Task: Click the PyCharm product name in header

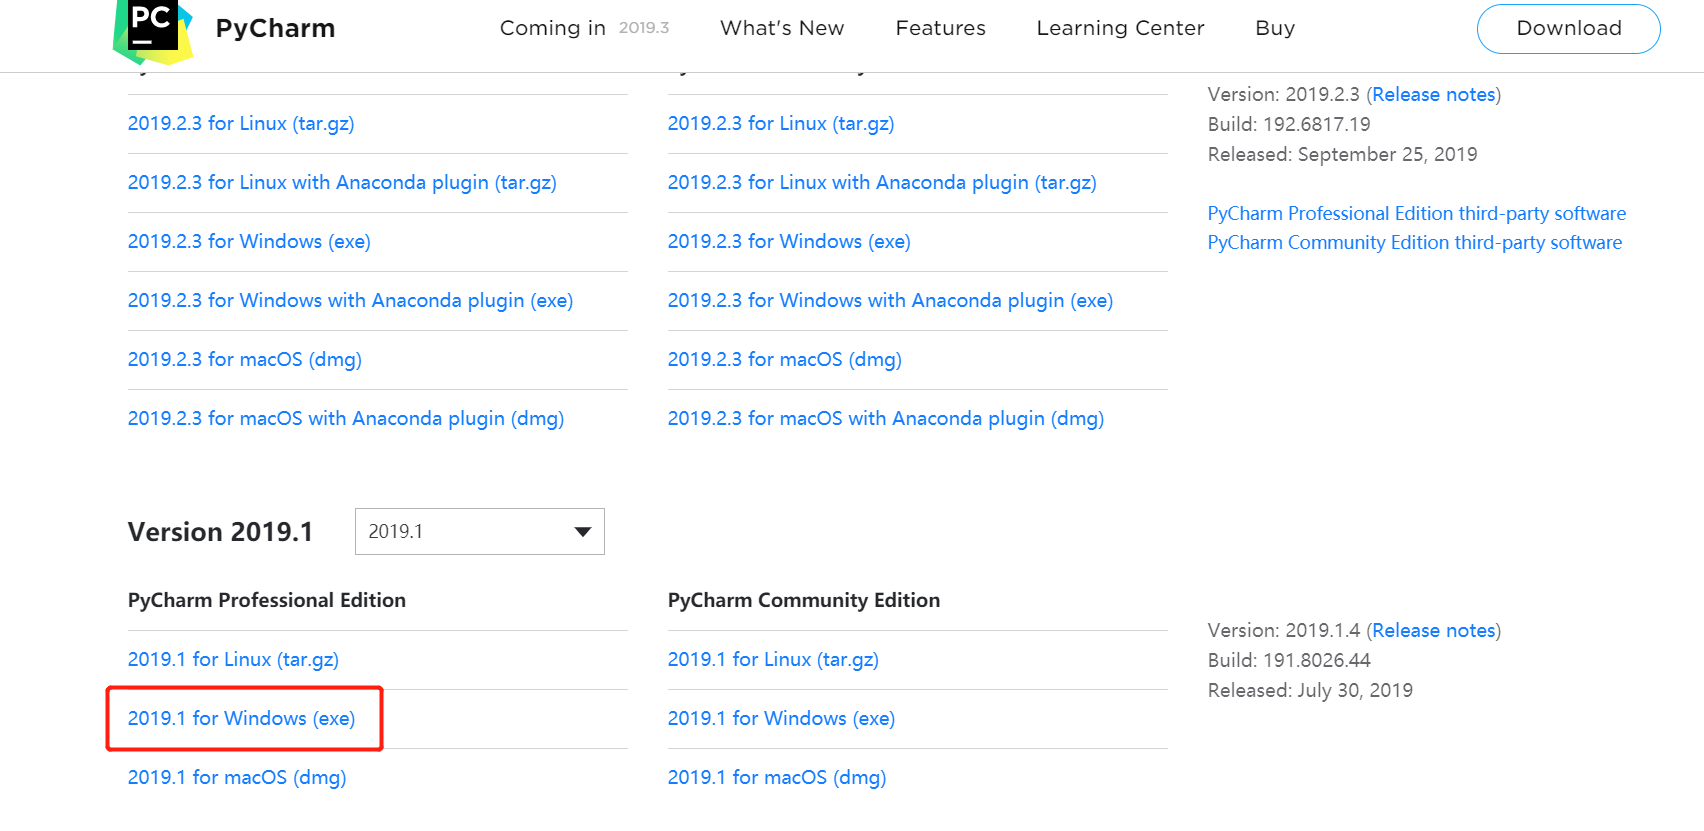Action: (x=276, y=28)
